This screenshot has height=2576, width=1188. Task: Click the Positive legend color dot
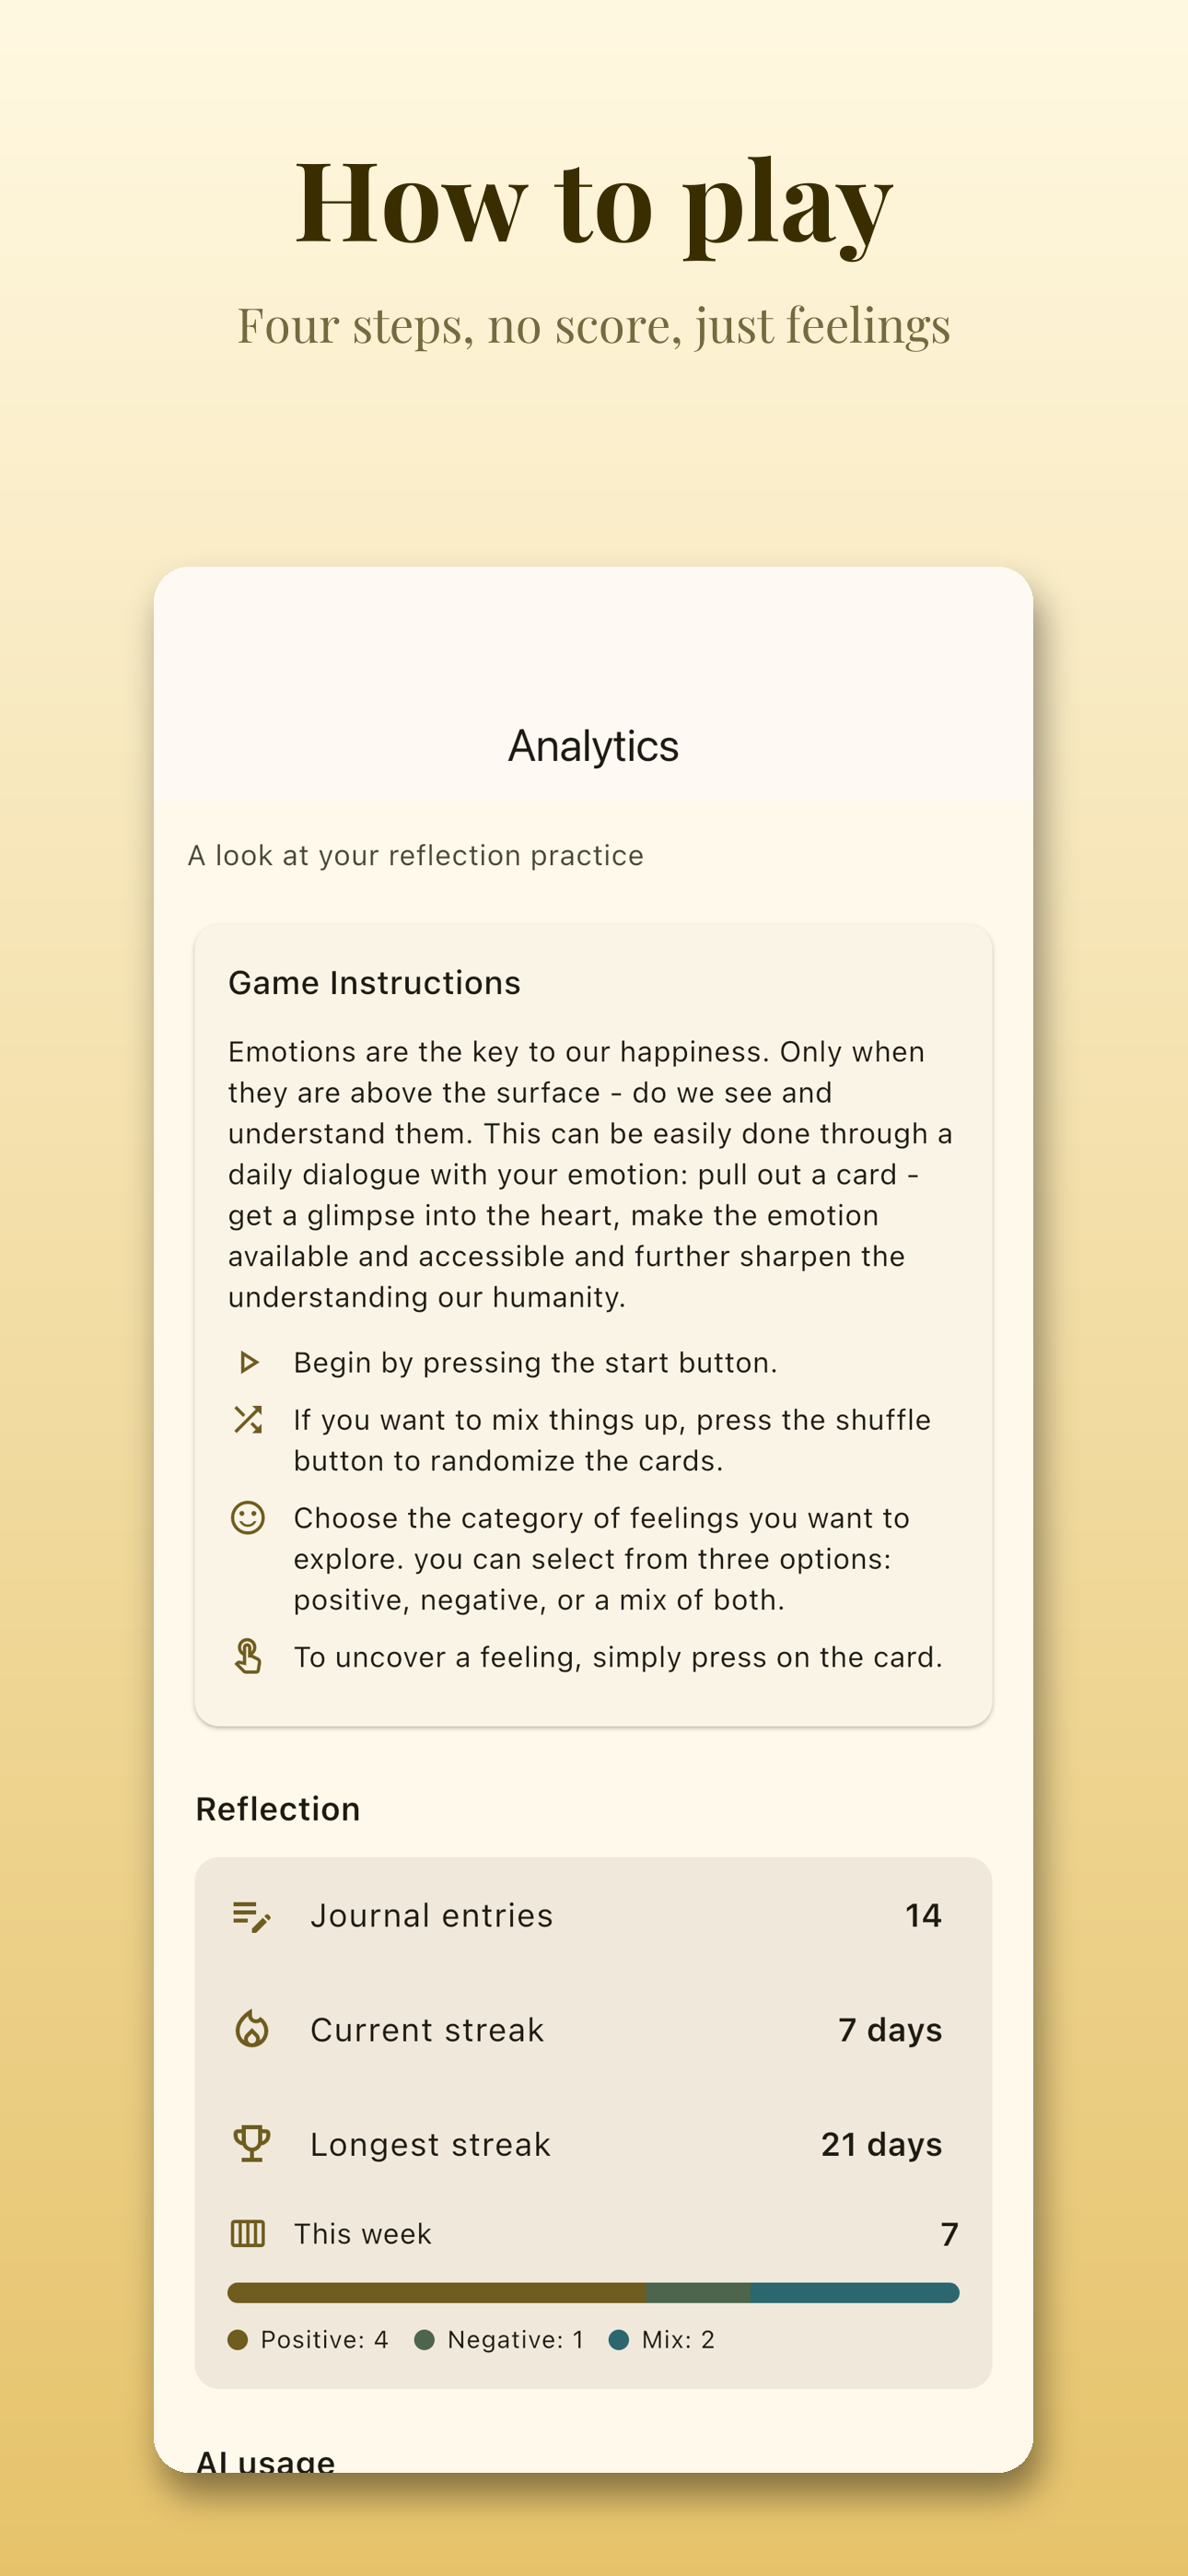click(238, 2339)
